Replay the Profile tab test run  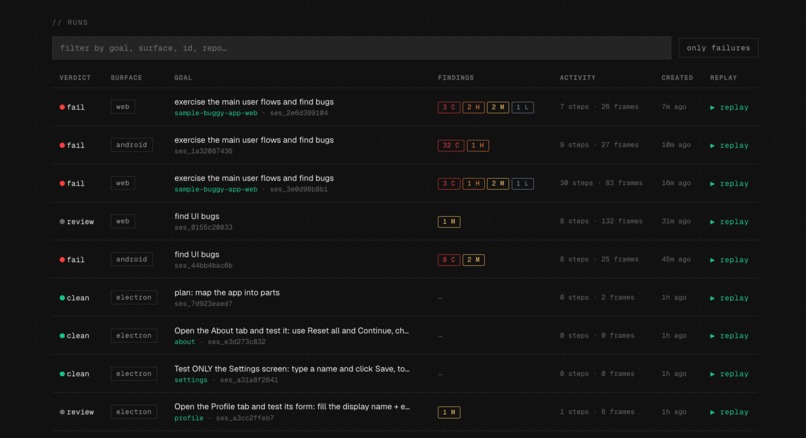[x=729, y=412]
